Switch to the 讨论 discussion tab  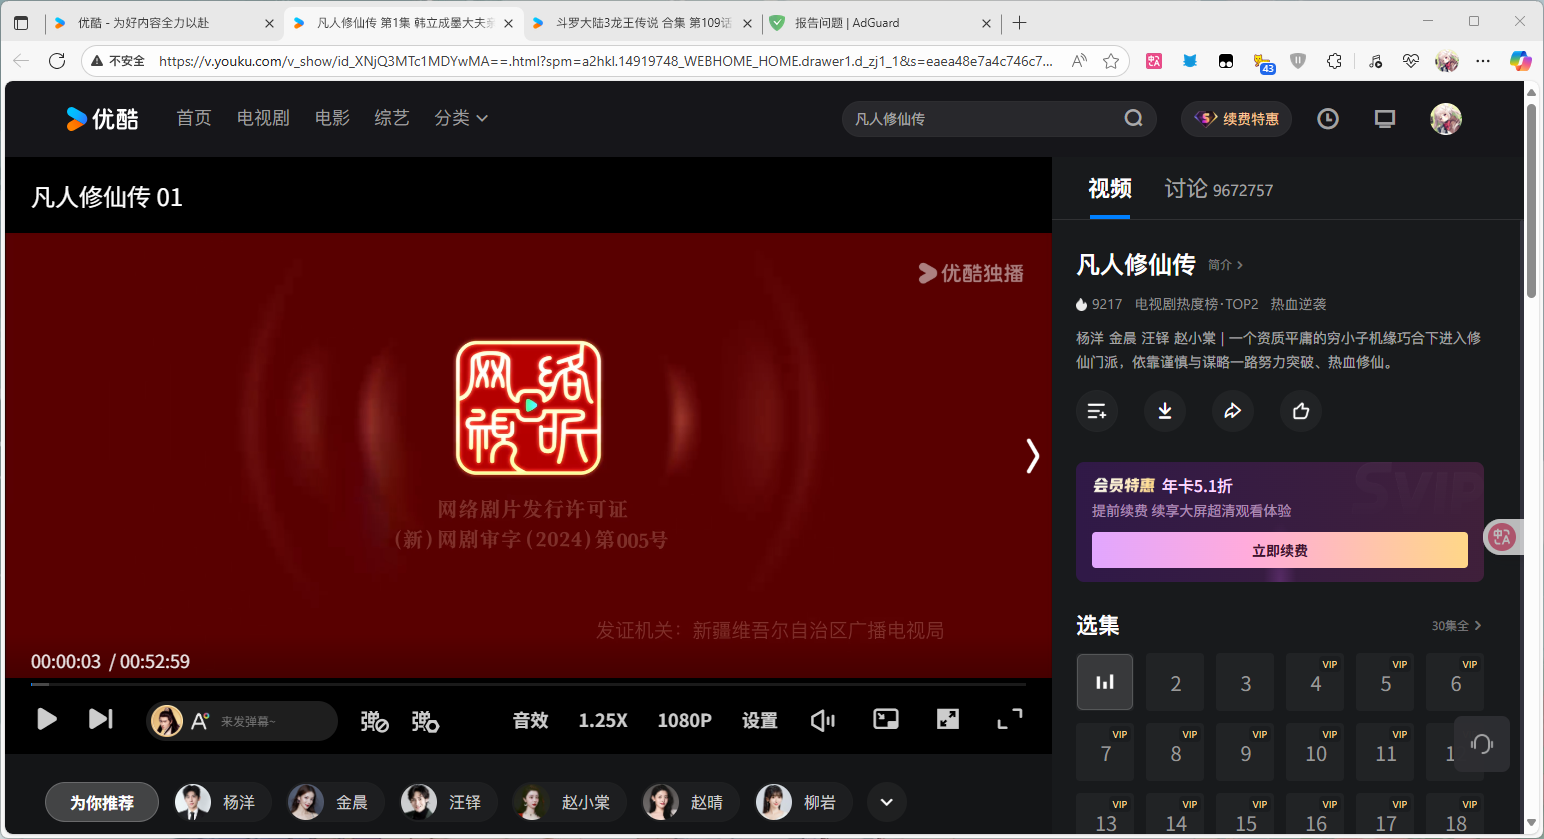1219,189
